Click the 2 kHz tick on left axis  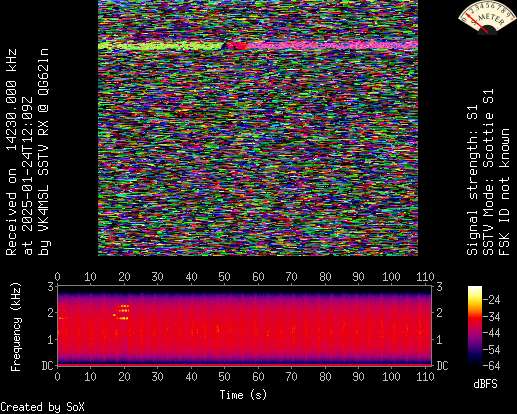tap(50, 313)
